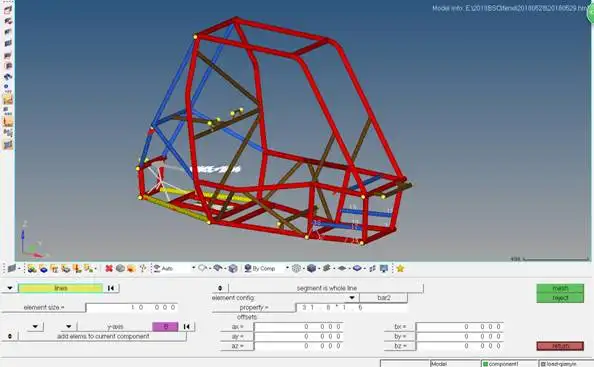Viewport: 594px width, 367px height.
Task: Click the gray sphere icon beside the delete X
Action: (x=120, y=269)
